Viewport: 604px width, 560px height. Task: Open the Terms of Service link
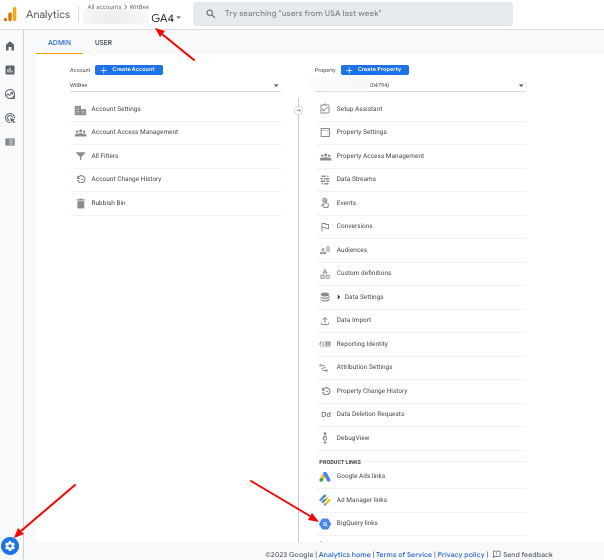pos(404,555)
